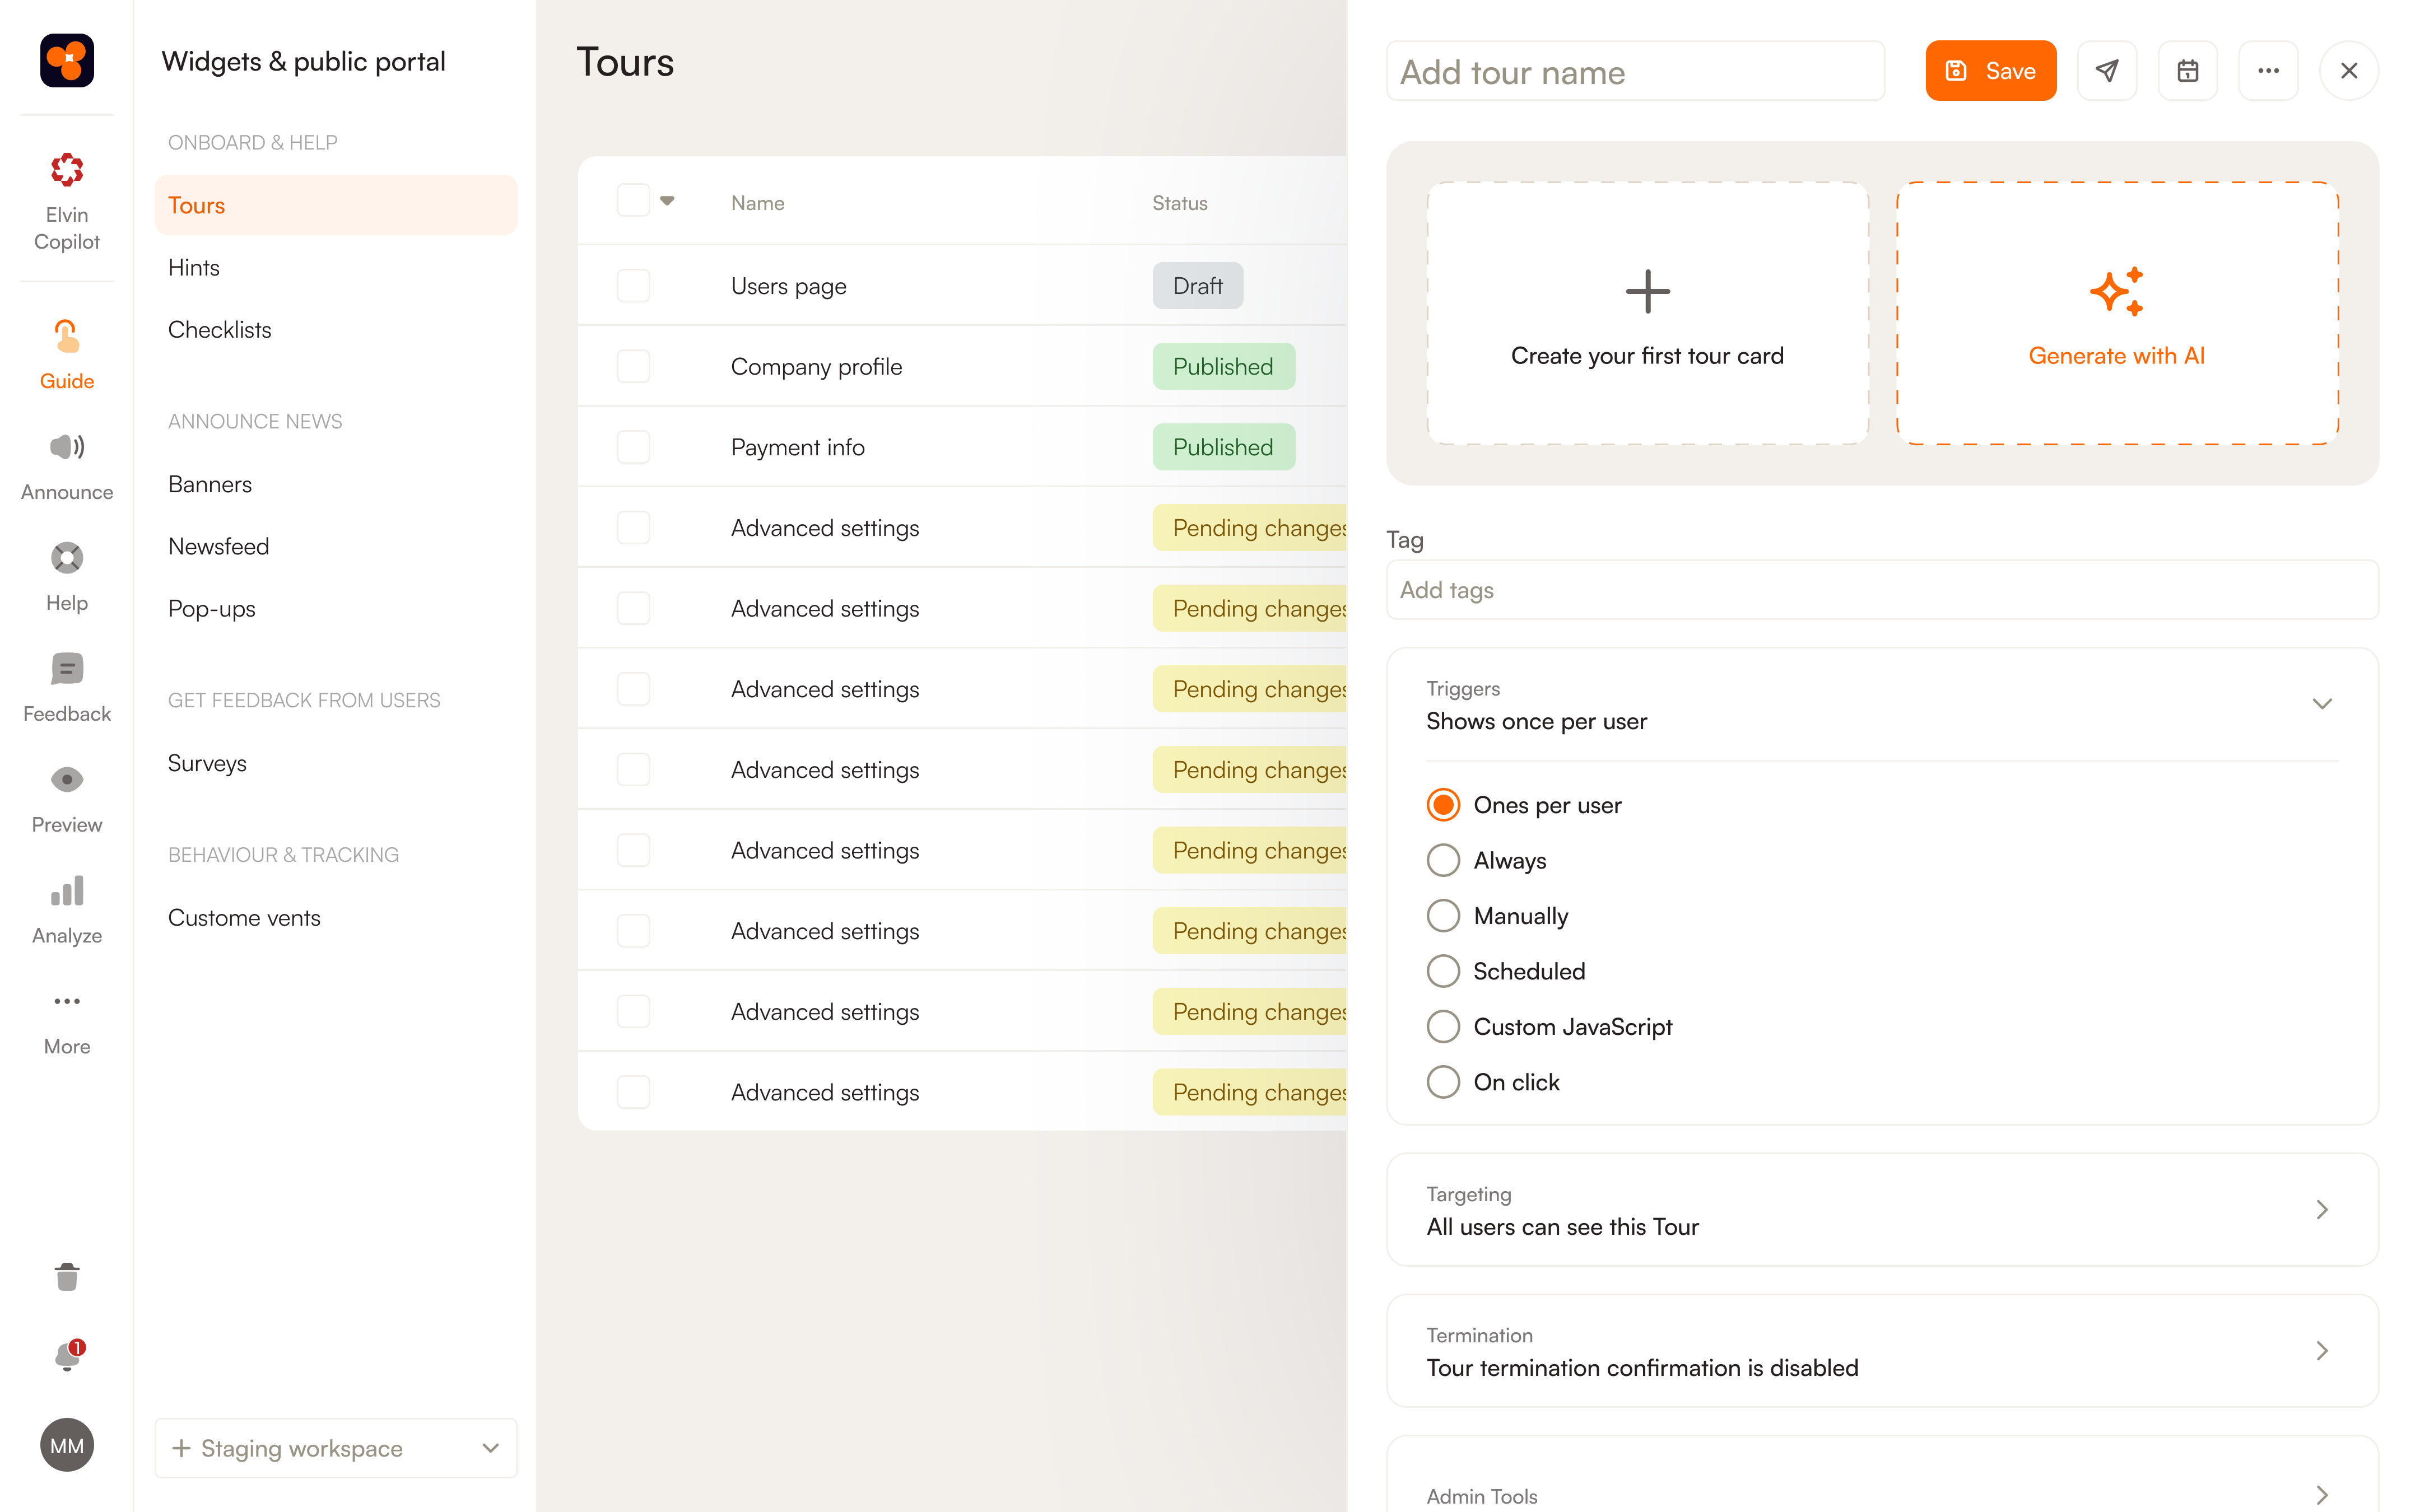The height and width of the screenshot is (1512, 2420).
Task: Open the trash bin icon
Action: (x=67, y=1277)
